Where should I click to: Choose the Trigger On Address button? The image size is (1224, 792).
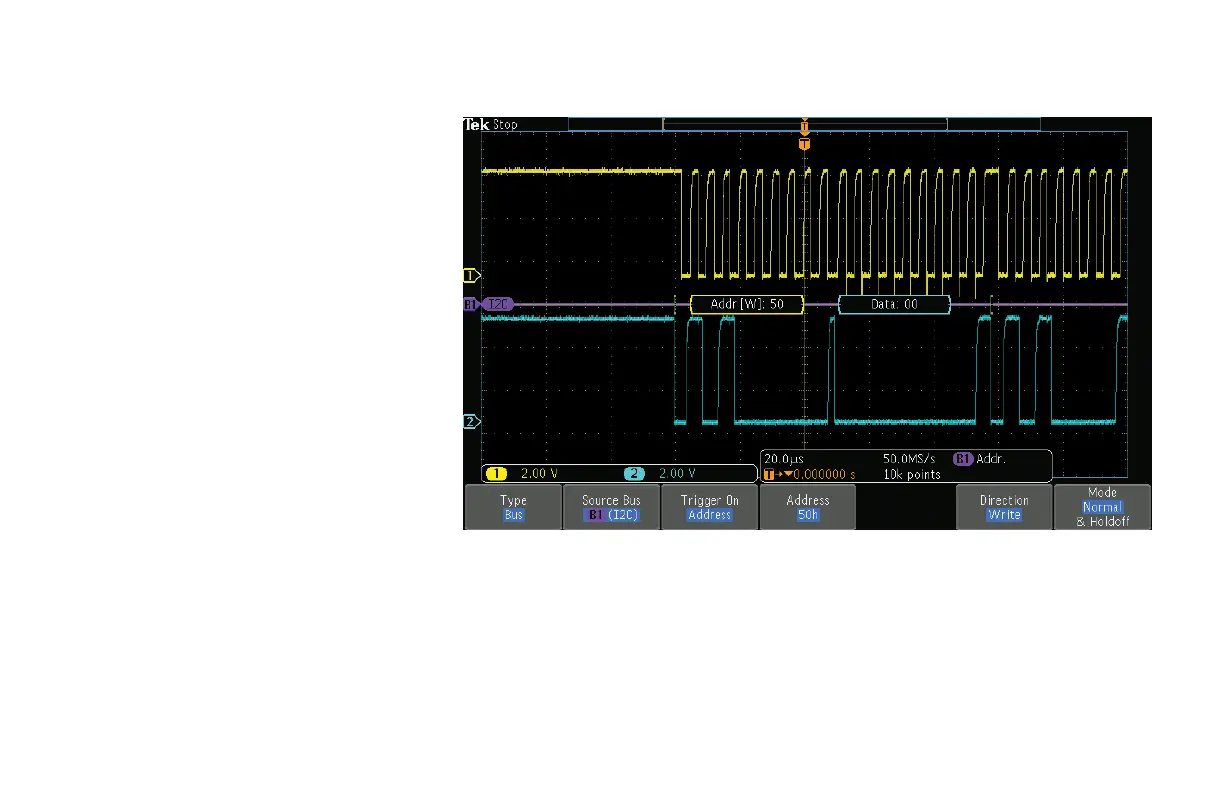pos(709,507)
